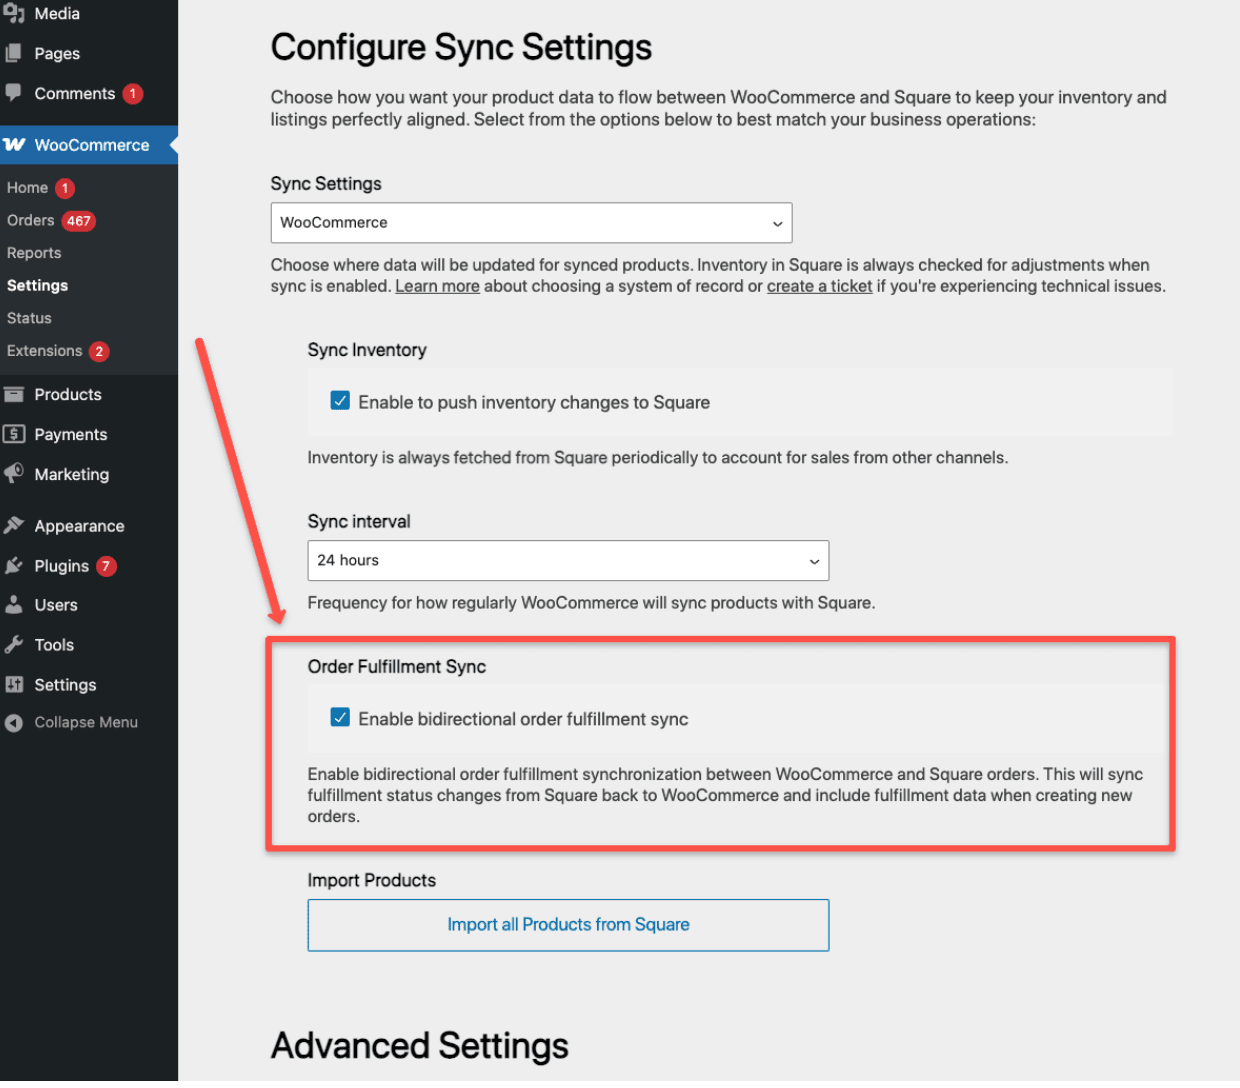1240x1088 pixels.
Task: Collapse the admin sidebar menu
Action: click(70, 721)
